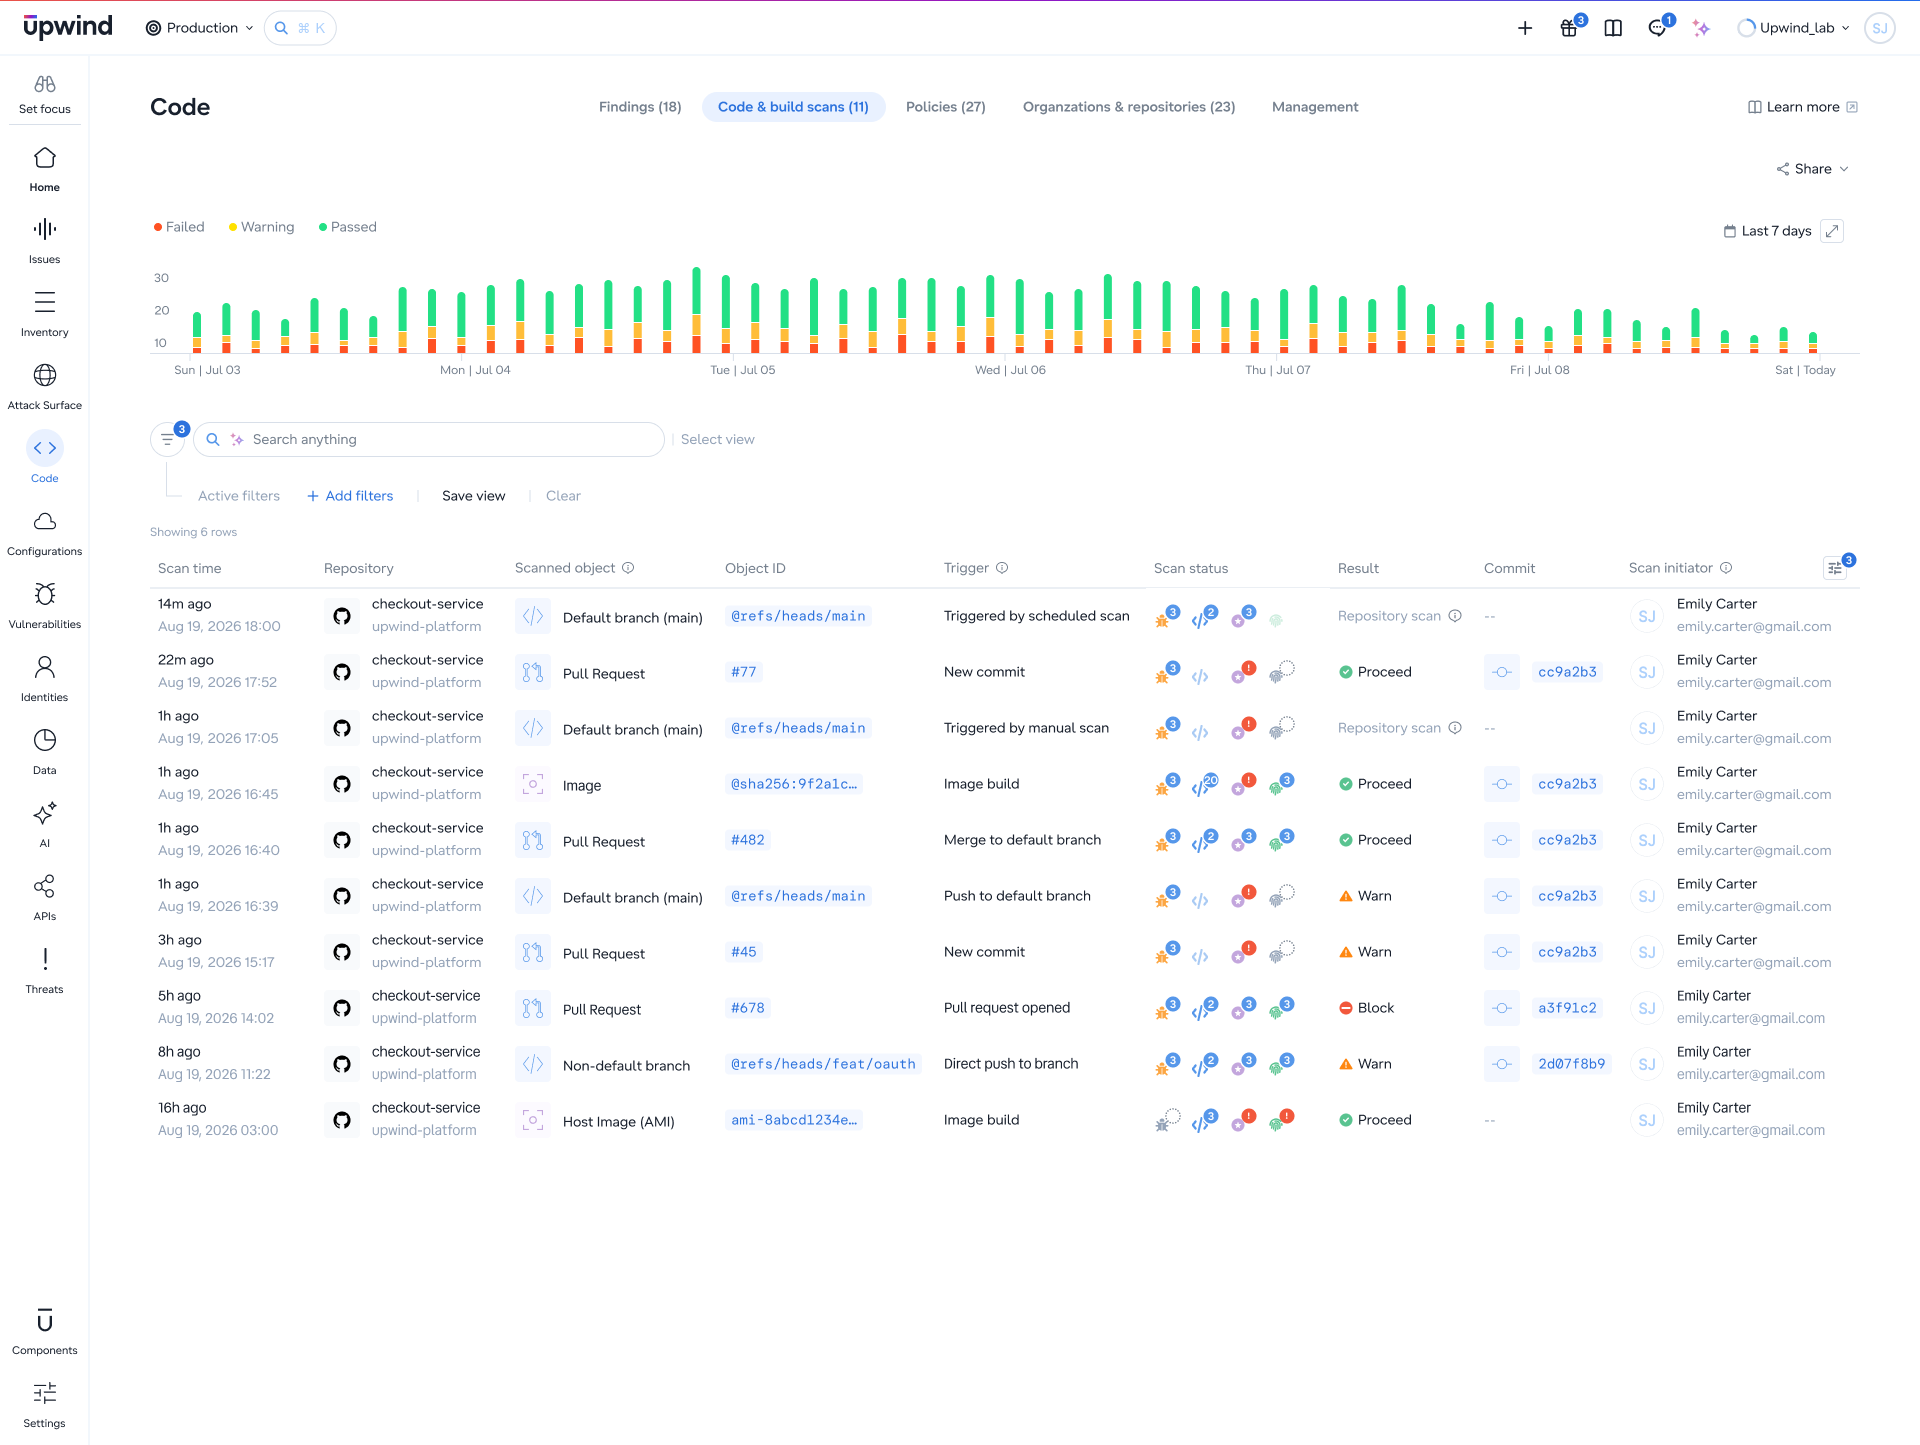1920x1445 pixels.
Task: Open Identities in sidebar
Action: tap(44, 680)
